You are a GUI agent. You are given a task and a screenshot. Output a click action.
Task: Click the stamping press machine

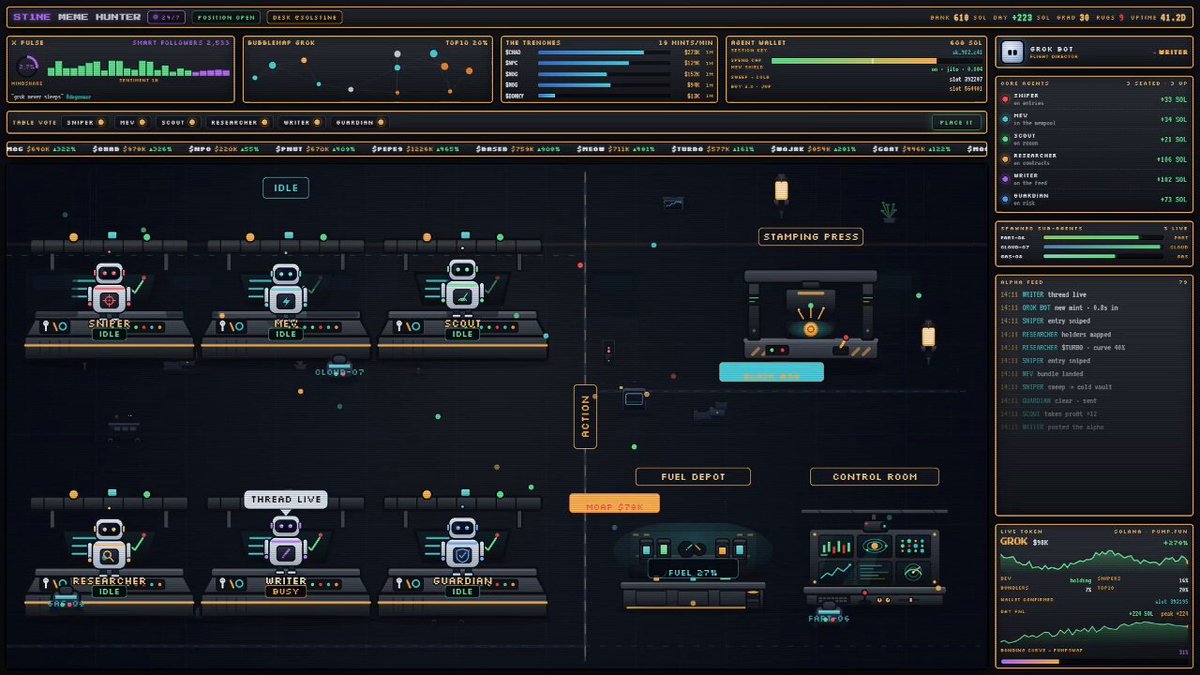pos(811,313)
